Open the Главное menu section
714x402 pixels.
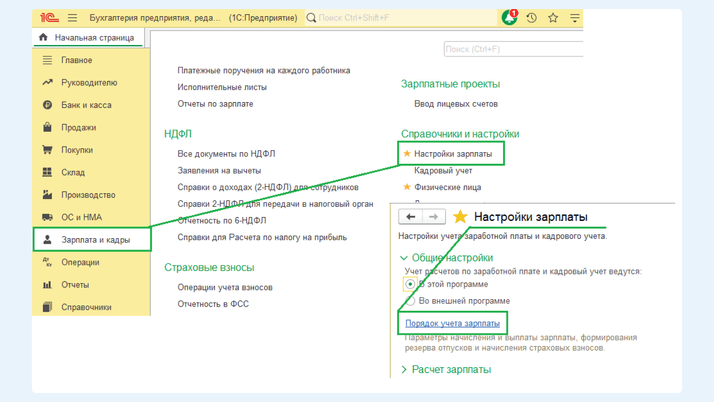[x=76, y=60]
